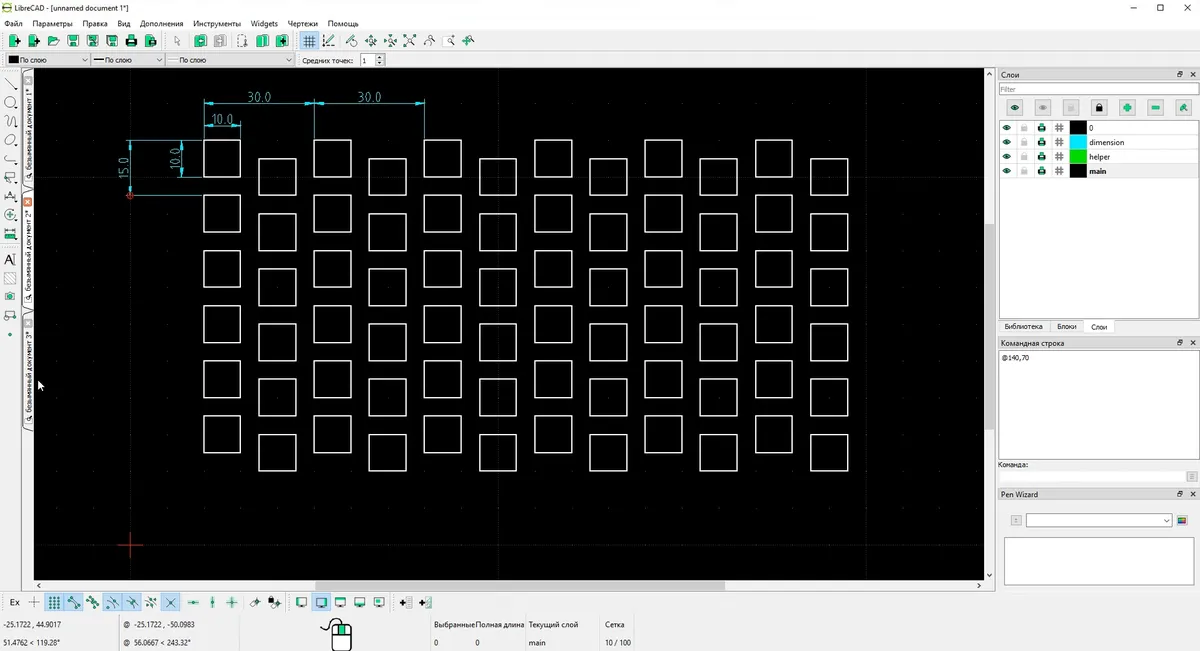
Task: Toggle Snap on Grid in bottom toolbar
Action: [x=54, y=603]
